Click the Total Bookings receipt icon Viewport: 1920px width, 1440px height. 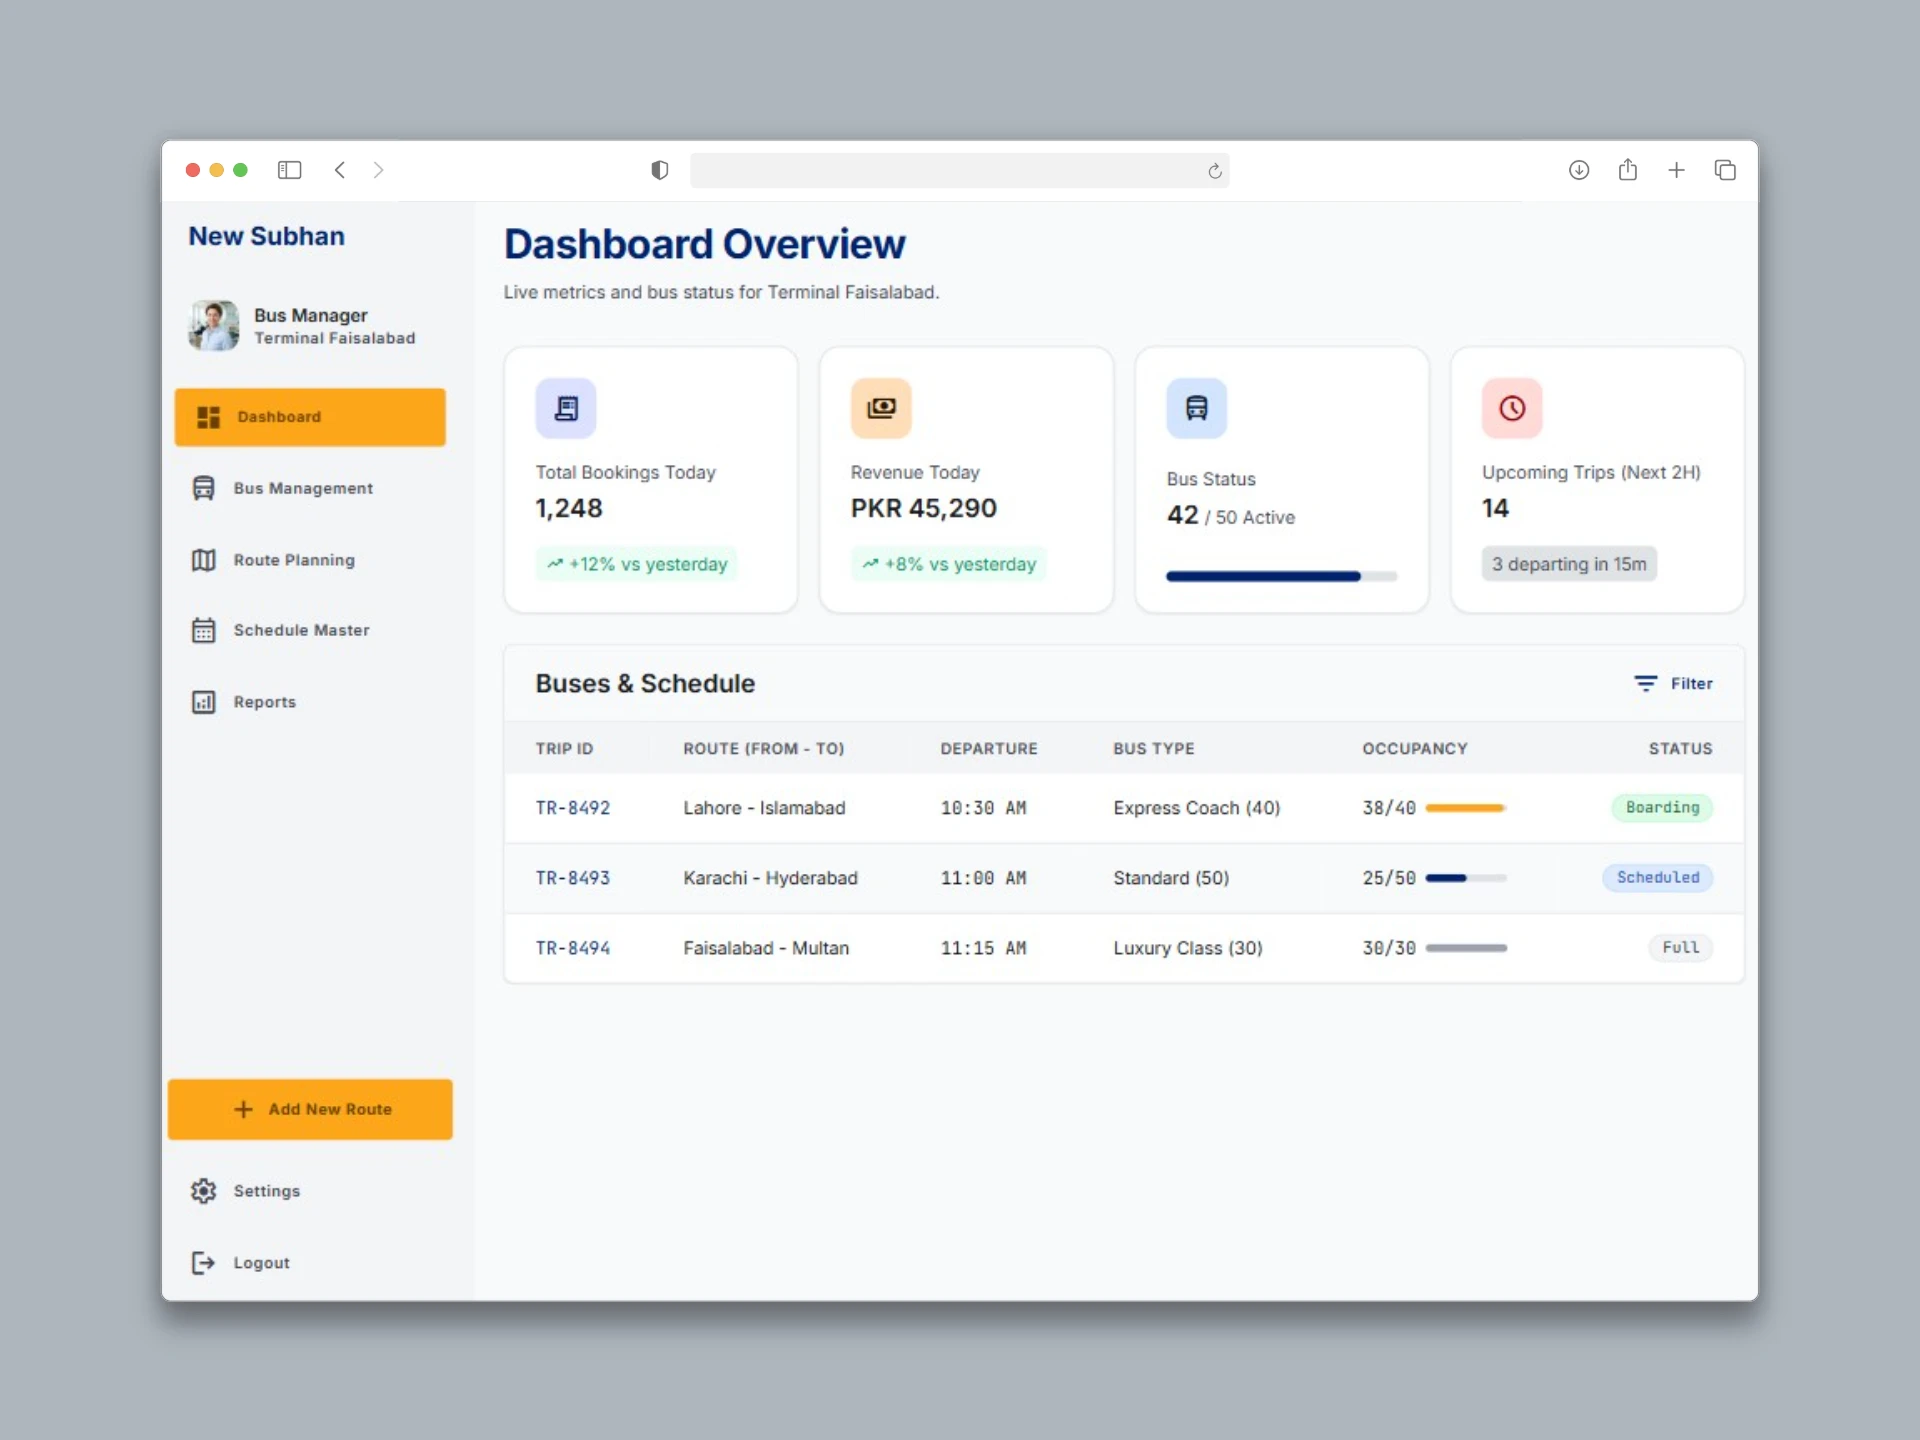566,408
